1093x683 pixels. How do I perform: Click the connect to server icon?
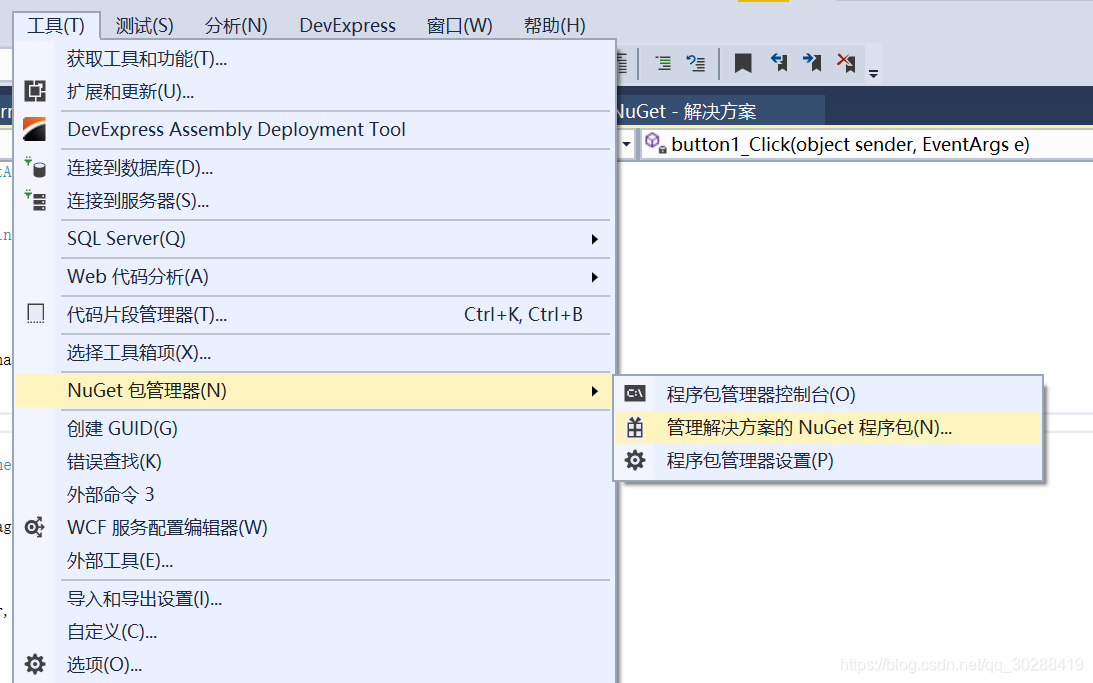pyautogui.click(x=35, y=201)
